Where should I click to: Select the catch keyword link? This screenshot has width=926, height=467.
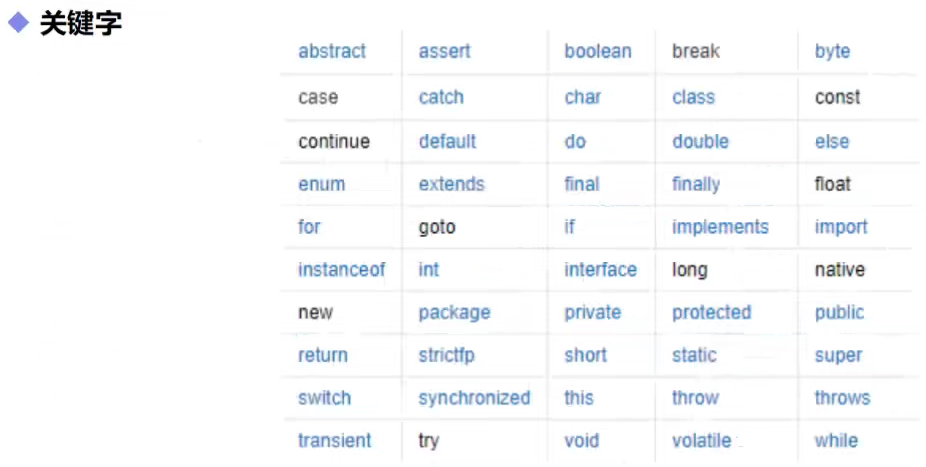coord(441,97)
